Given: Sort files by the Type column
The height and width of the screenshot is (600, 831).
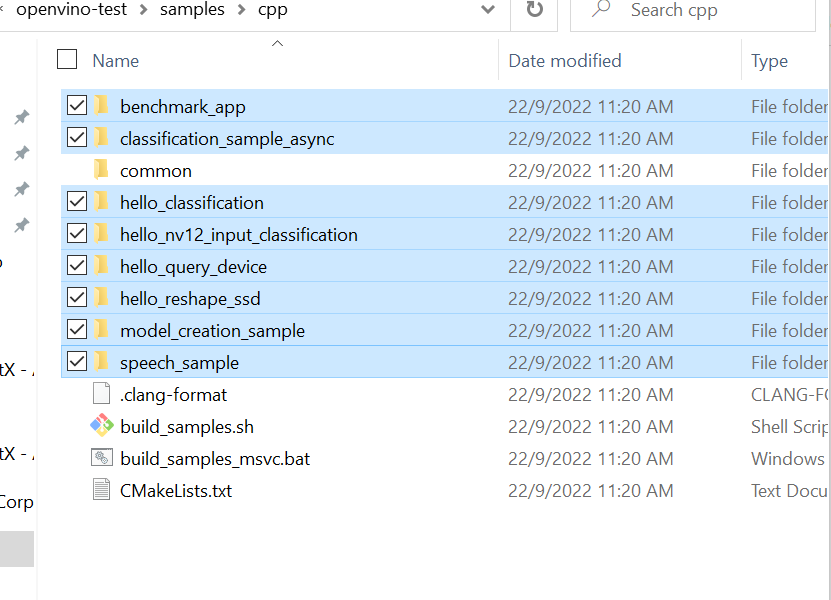Looking at the screenshot, I should point(769,61).
